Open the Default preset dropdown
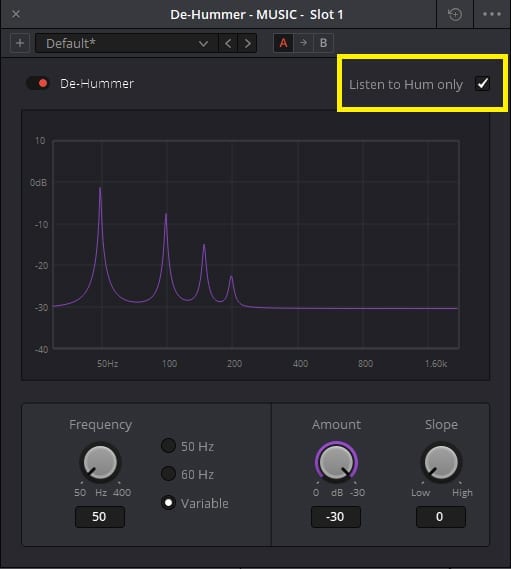 point(127,44)
